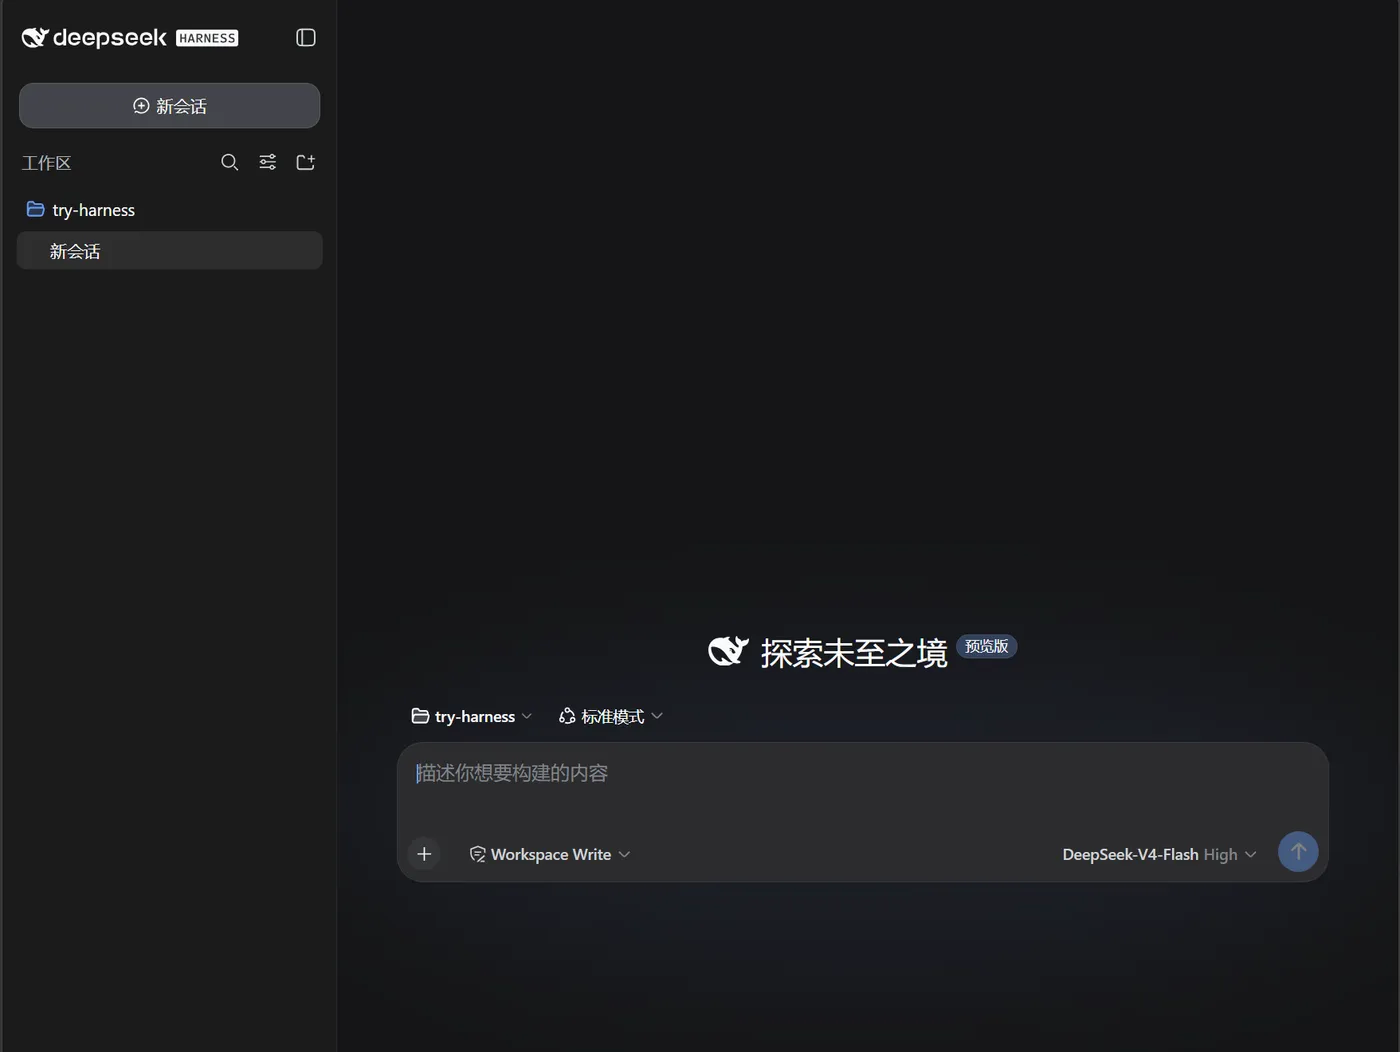Open the 标准模式 mode dropdown
The image size is (1400, 1052).
point(611,716)
